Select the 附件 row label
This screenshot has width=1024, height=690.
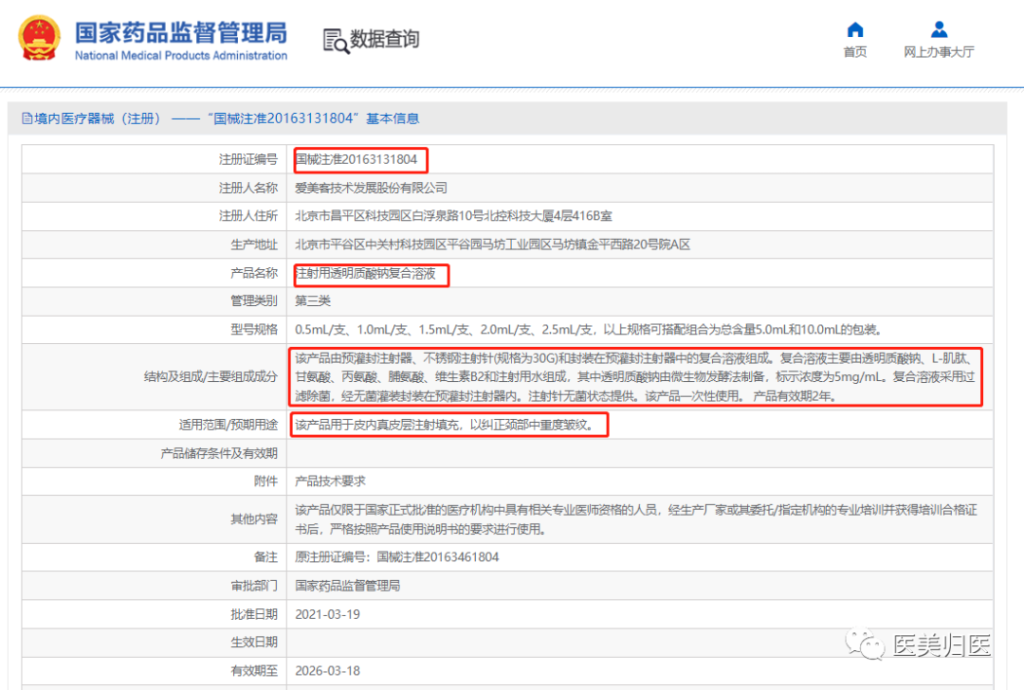pyautogui.click(x=266, y=481)
